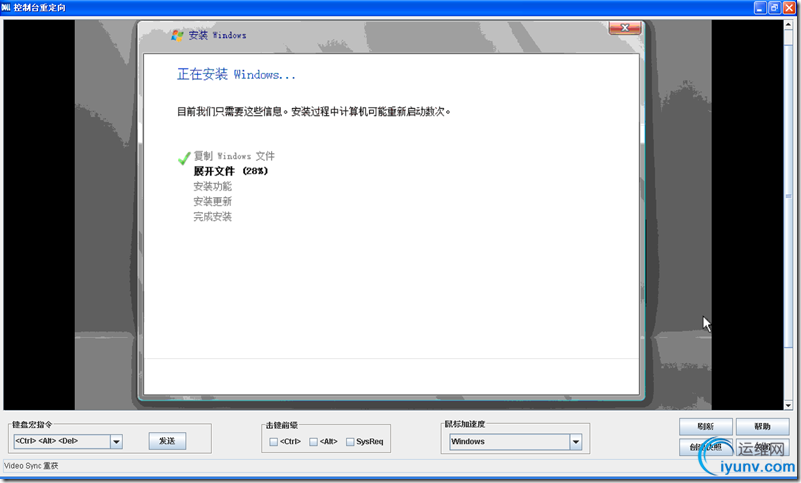The width and height of the screenshot is (801, 483).
Task: Click the 复制 Windows 文件 step text
Action: 234,156
